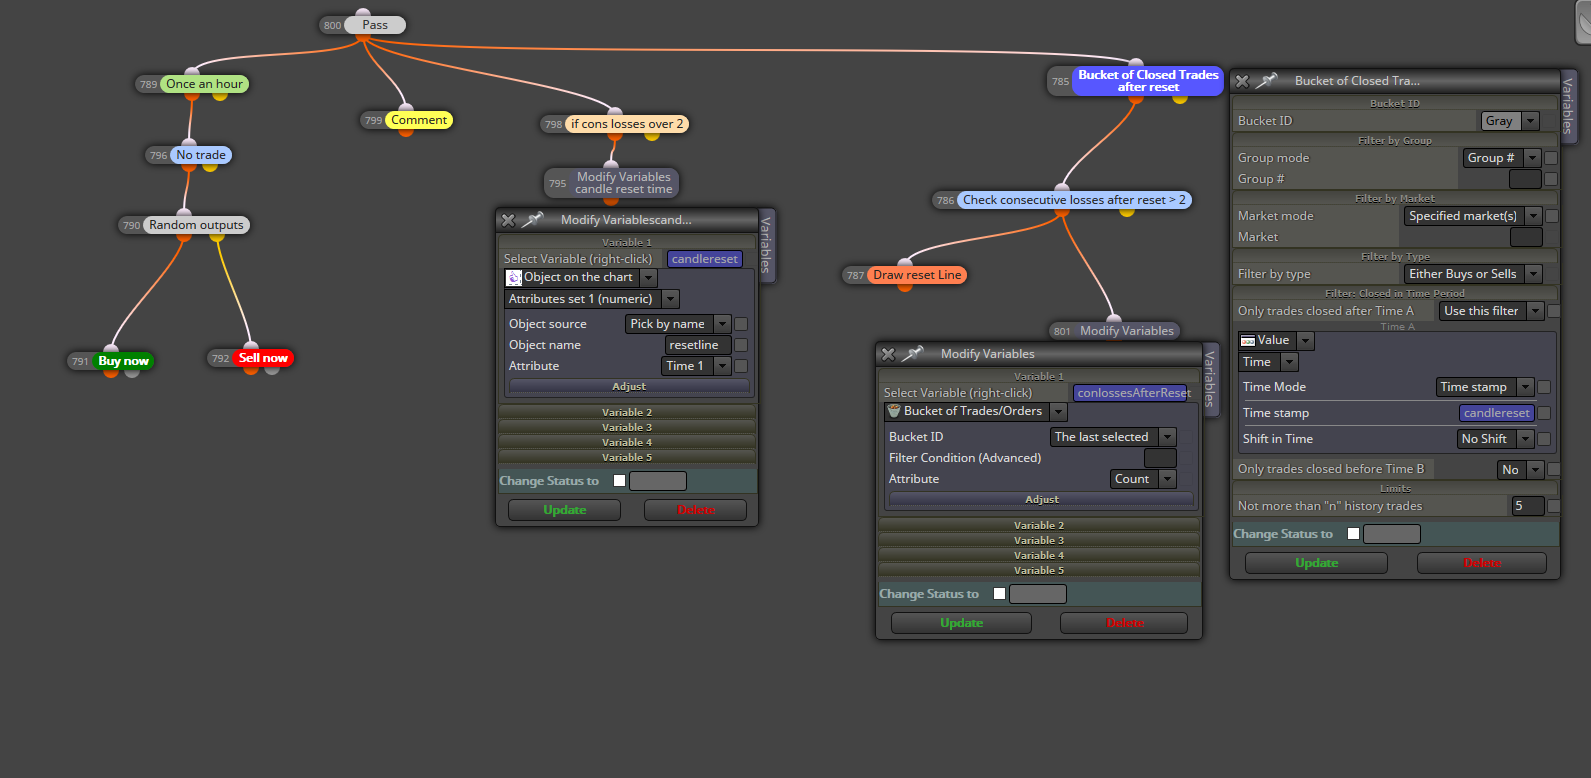This screenshot has height=778, width=1591.
Task: Open the Object on the chart dropdown
Action: pos(648,278)
